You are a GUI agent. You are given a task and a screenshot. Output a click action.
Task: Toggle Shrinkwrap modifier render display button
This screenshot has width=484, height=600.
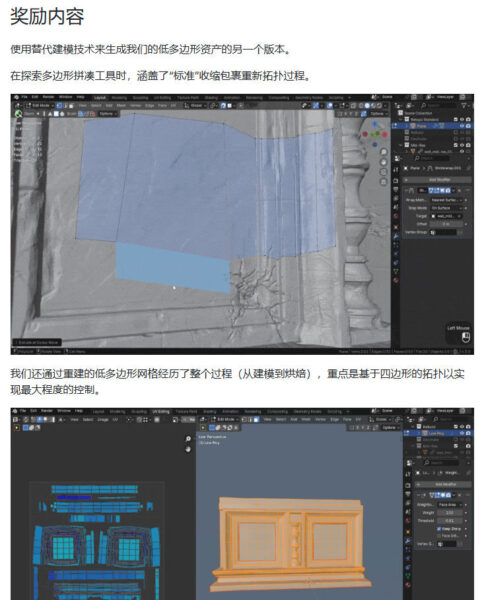pos(448,190)
